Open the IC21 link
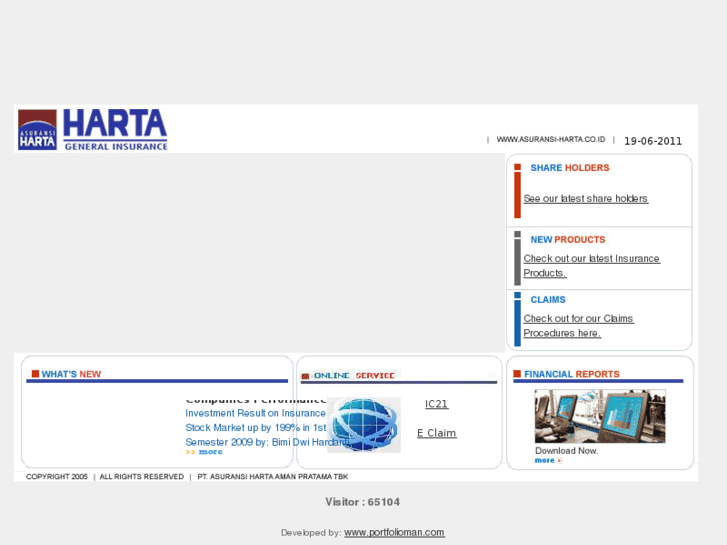Viewport: 727px width, 545px height. click(436, 404)
